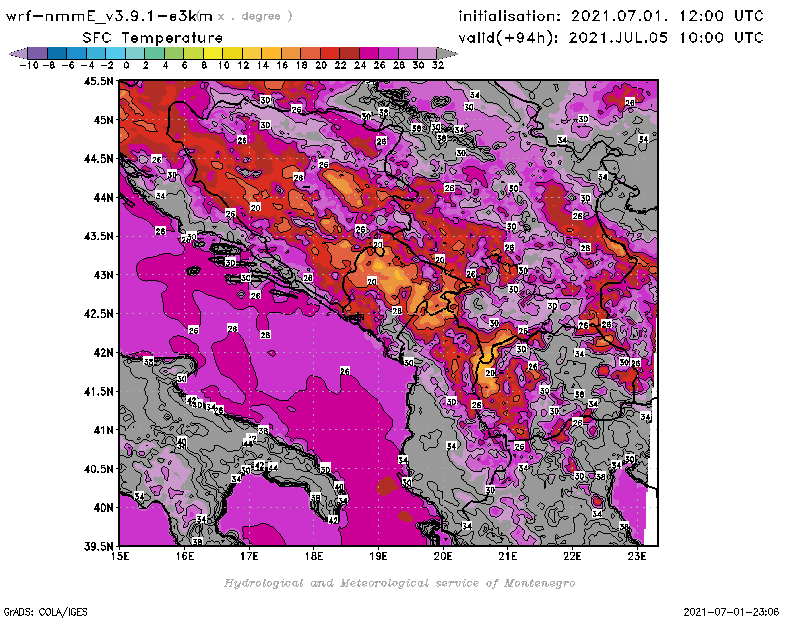The height and width of the screenshot is (618, 800).
Task: Select the 16E longitude label
Action: [185, 556]
